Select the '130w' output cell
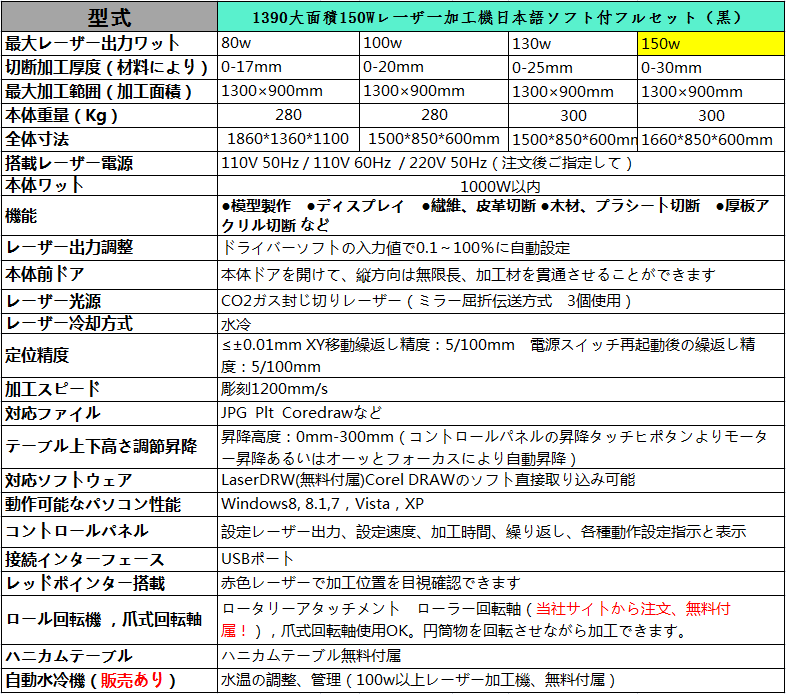786x694 pixels. point(572,44)
